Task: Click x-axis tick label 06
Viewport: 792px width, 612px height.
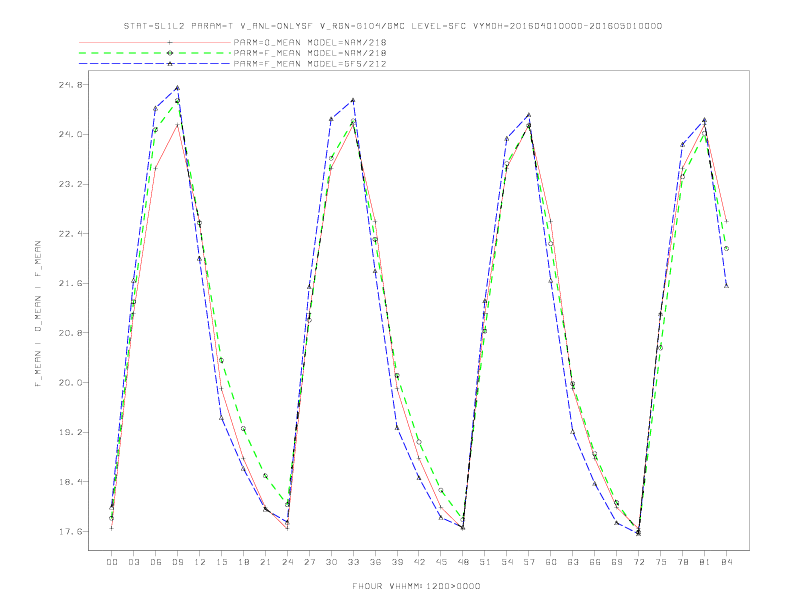Action: click(156, 562)
